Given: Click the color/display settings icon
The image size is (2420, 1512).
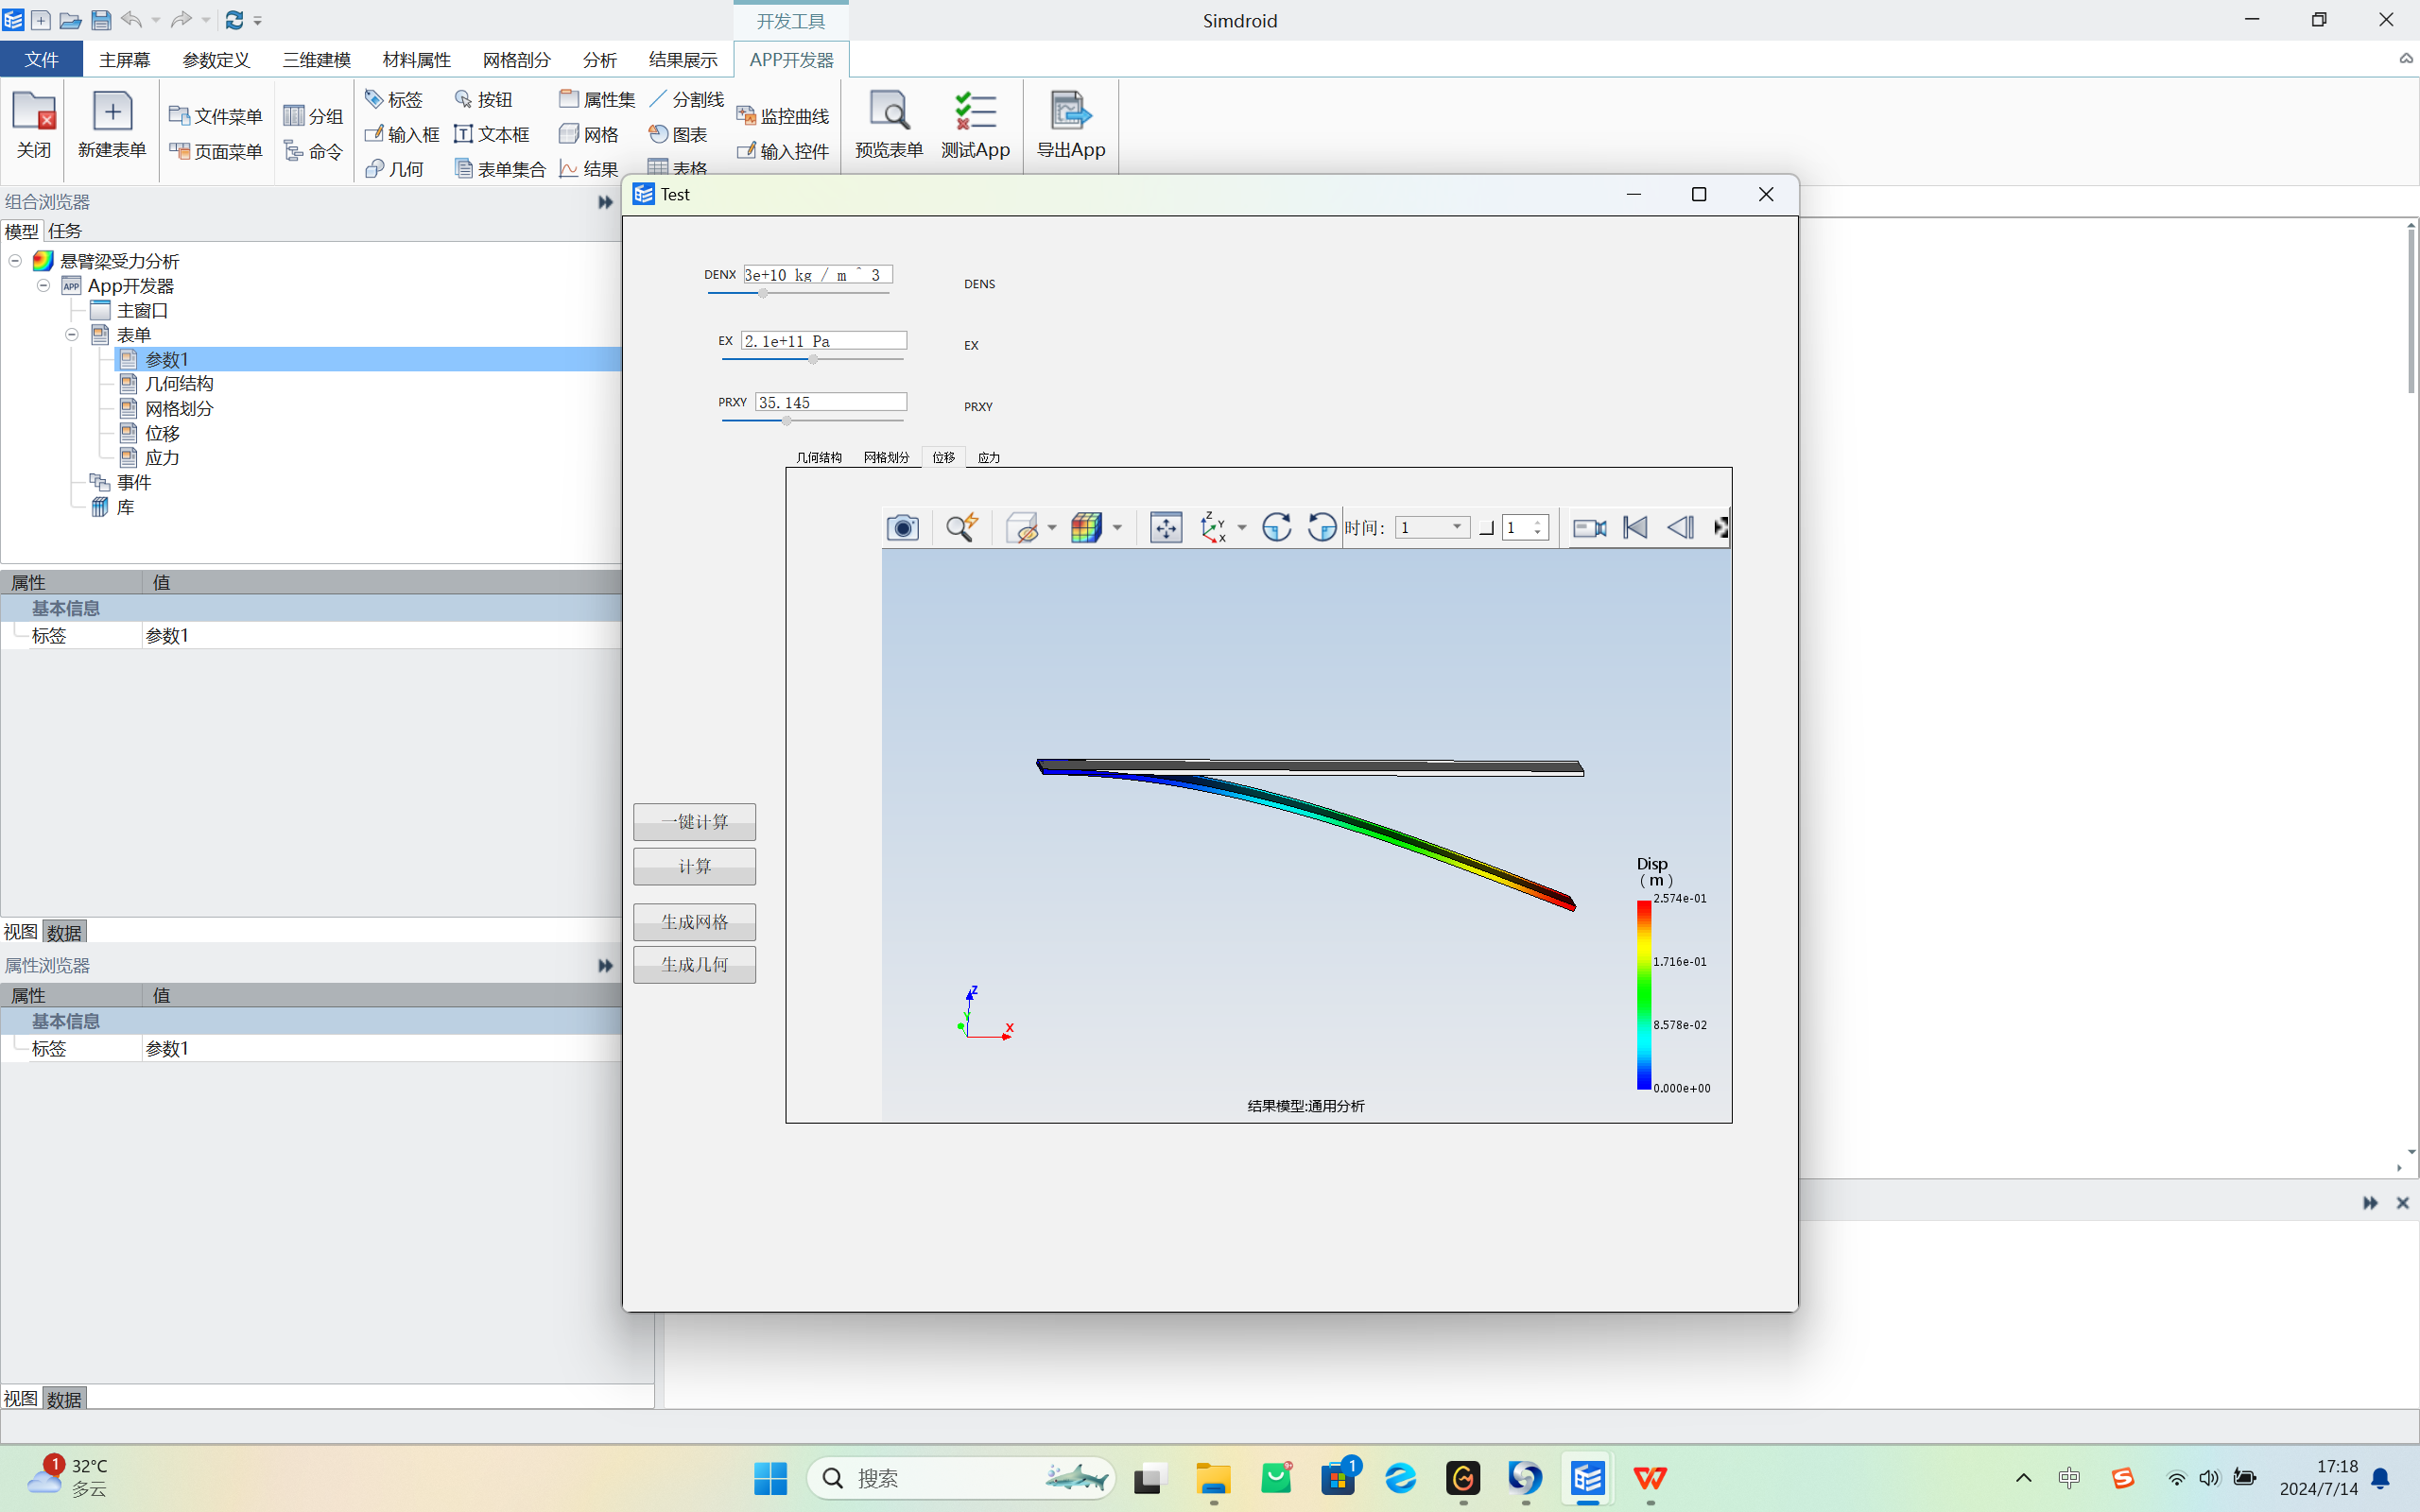Looking at the screenshot, I should (1085, 526).
